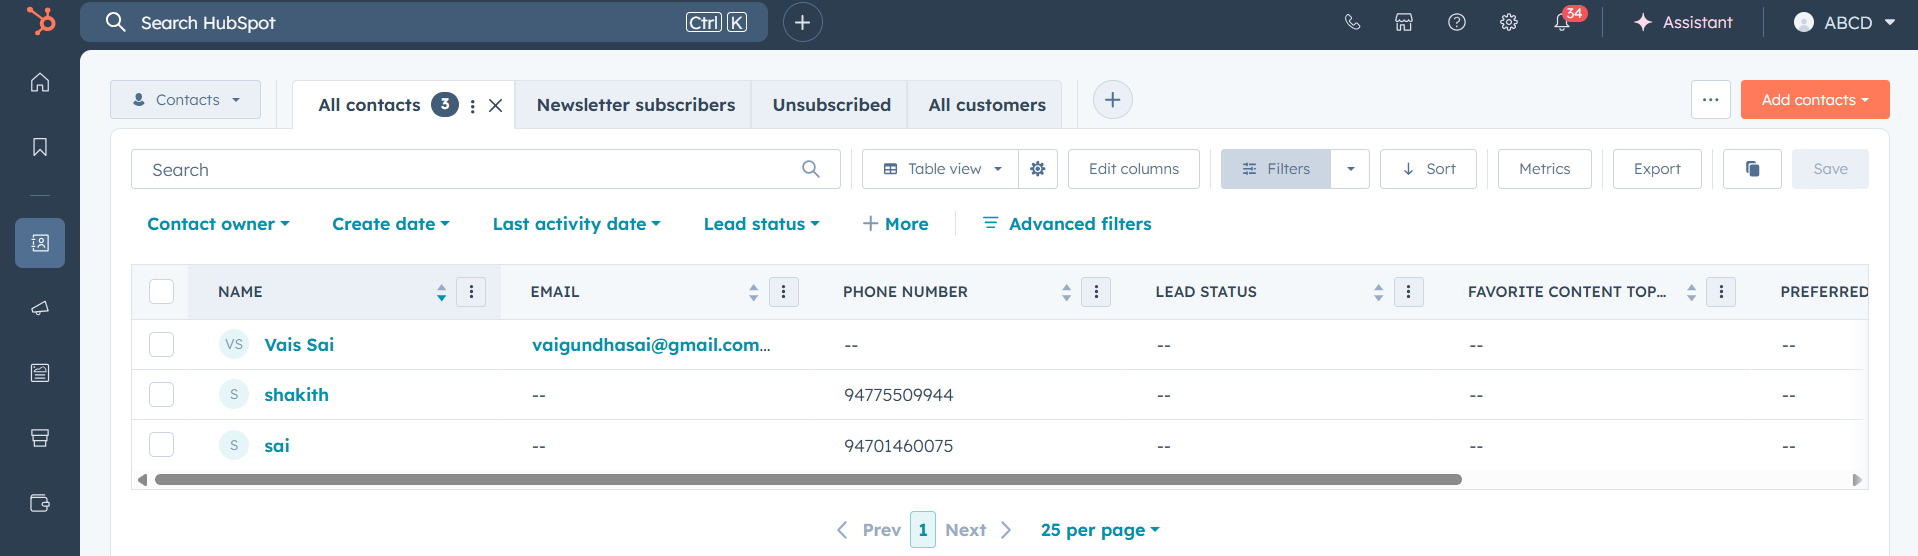Screen dimensions: 1918x556
Task: Open table view settings gear icon
Action: point(1038,169)
